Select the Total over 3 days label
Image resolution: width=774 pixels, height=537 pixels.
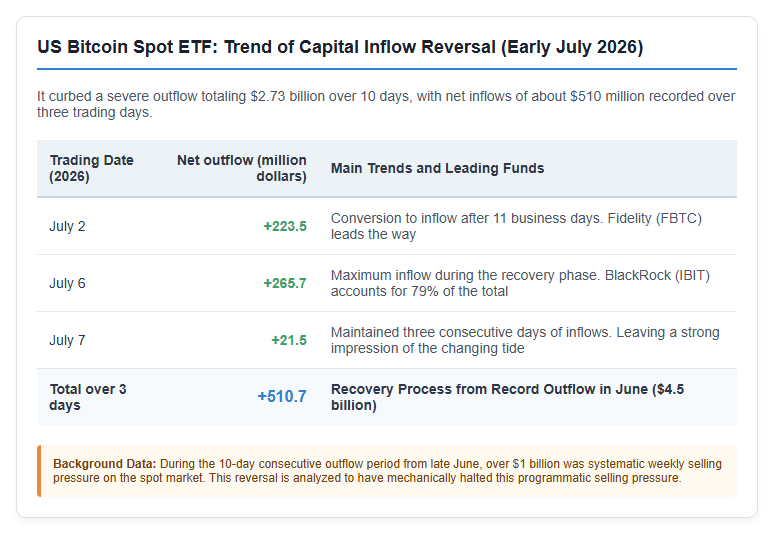(88, 397)
